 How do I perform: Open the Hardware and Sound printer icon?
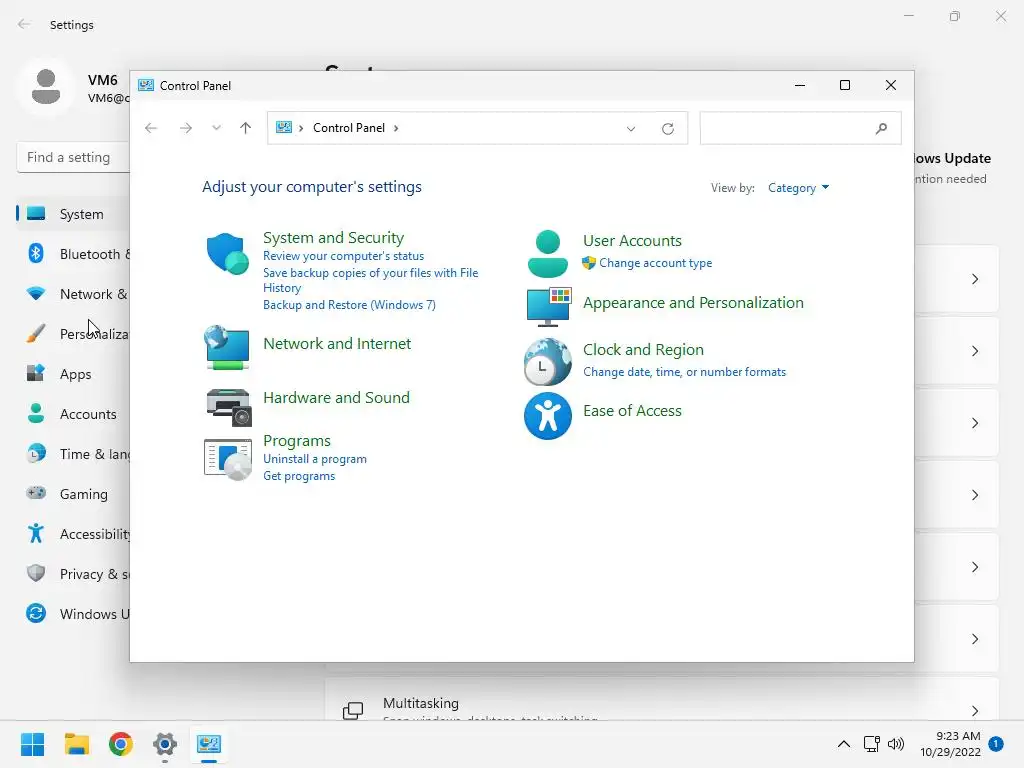pos(229,407)
